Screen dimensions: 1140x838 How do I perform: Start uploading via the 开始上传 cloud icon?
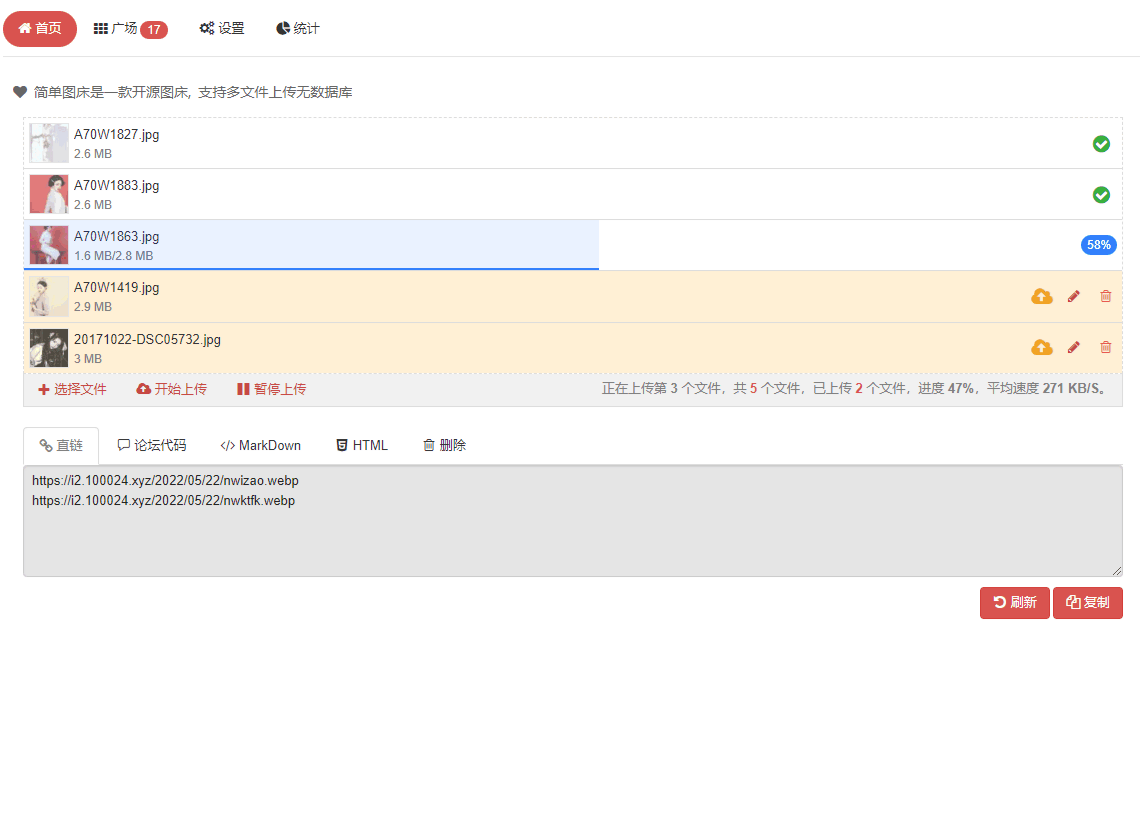(x=171, y=389)
